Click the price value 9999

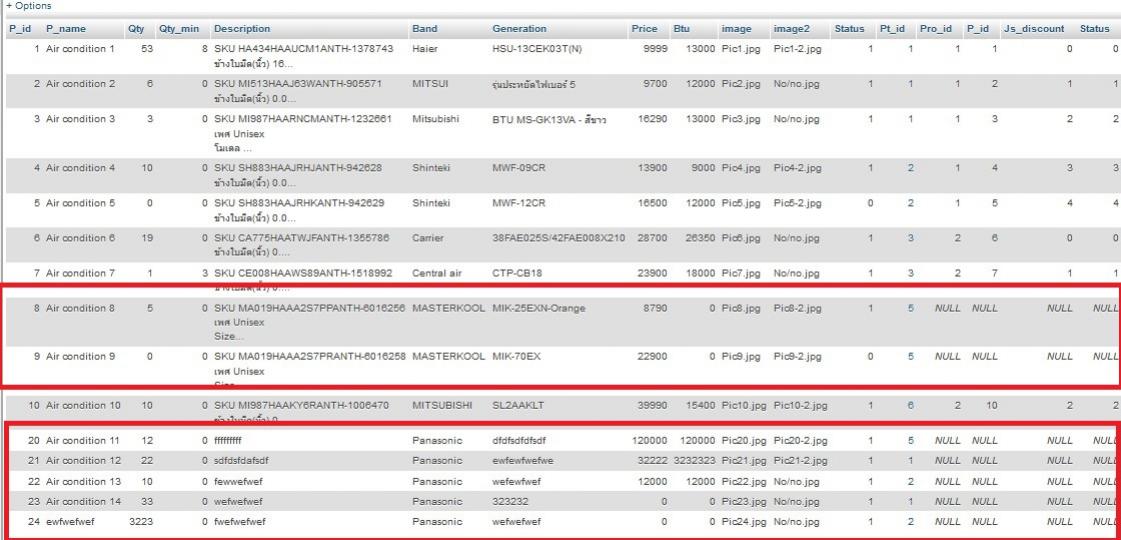pos(655,49)
